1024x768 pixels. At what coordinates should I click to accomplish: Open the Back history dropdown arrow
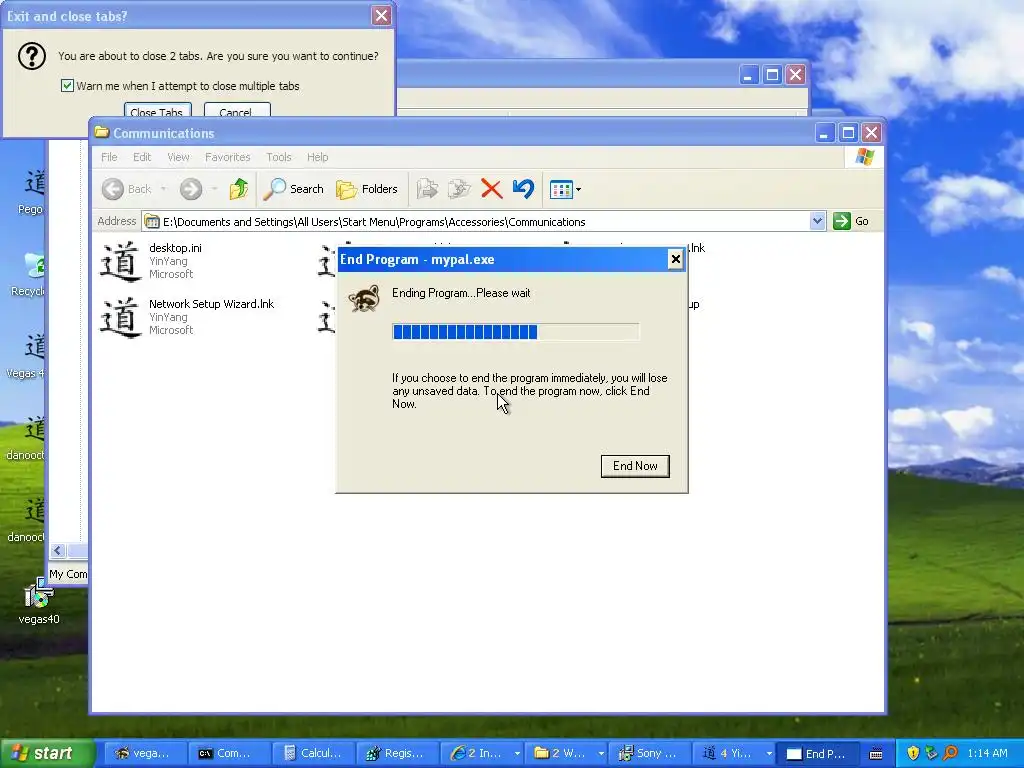click(163, 189)
